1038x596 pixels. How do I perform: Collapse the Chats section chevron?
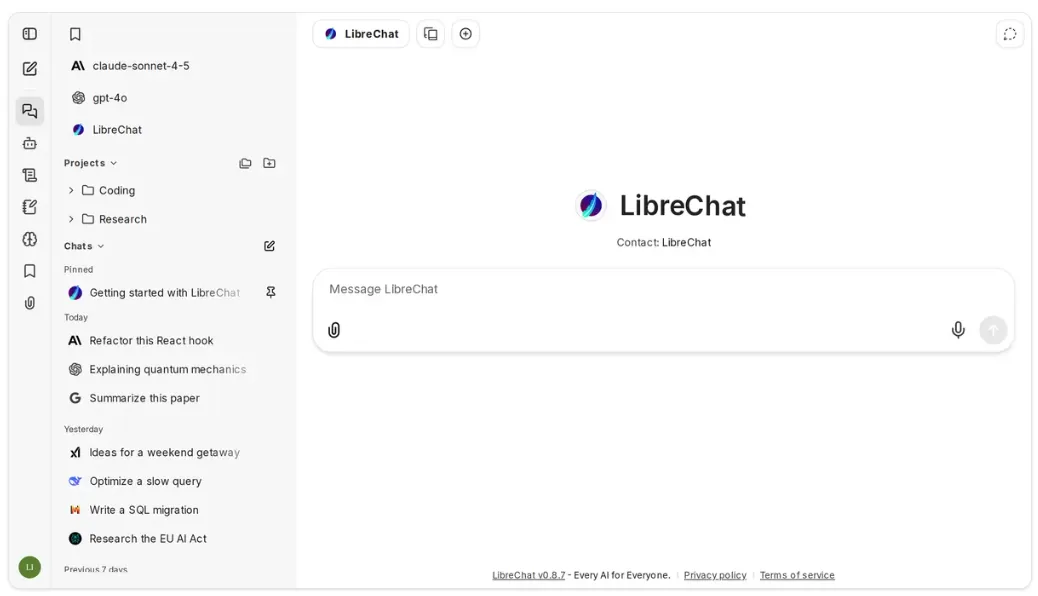(101, 246)
